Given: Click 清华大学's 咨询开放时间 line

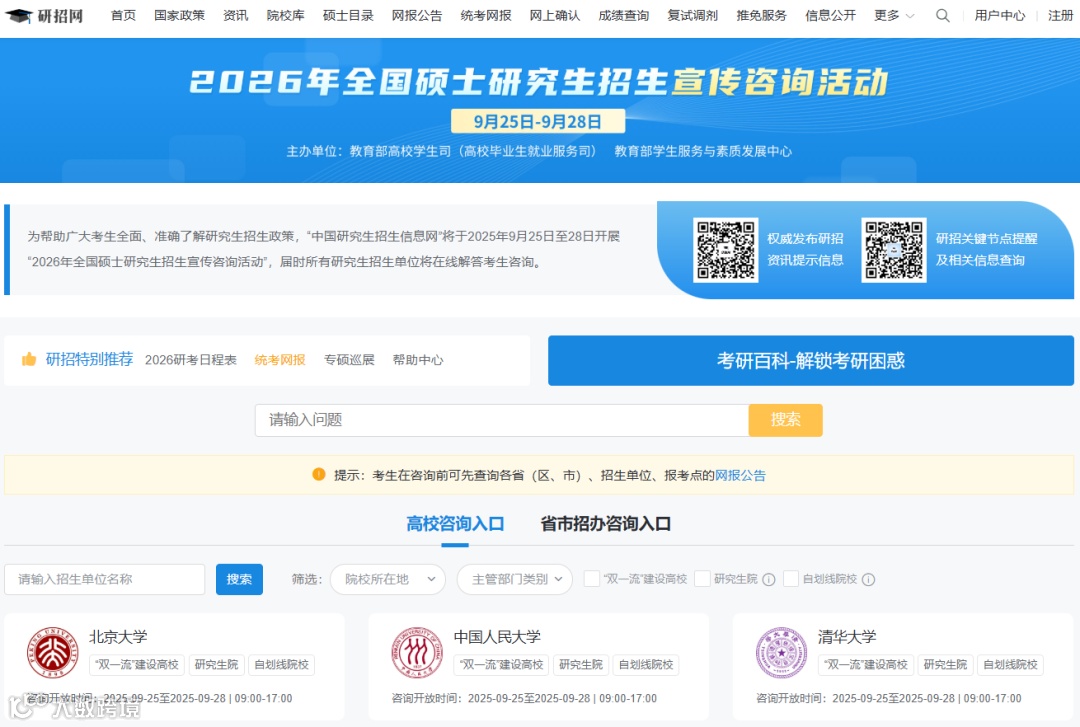Looking at the screenshot, I should pos(889,698).
